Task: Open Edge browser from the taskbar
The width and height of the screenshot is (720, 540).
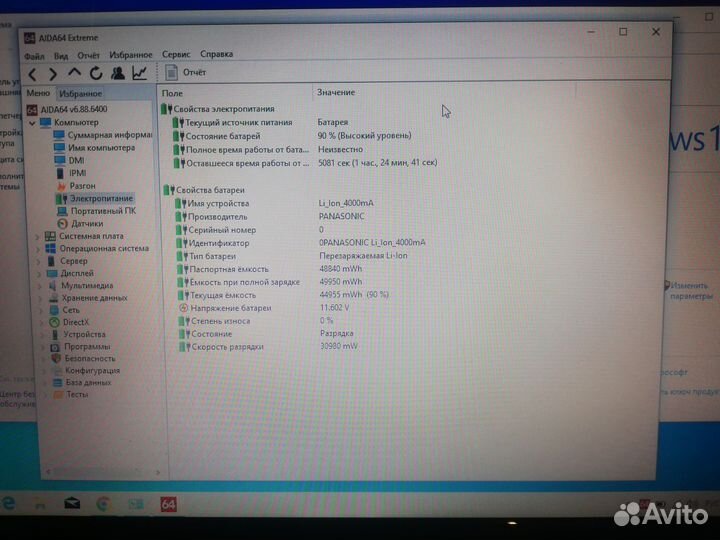Action: pos(8,503)
